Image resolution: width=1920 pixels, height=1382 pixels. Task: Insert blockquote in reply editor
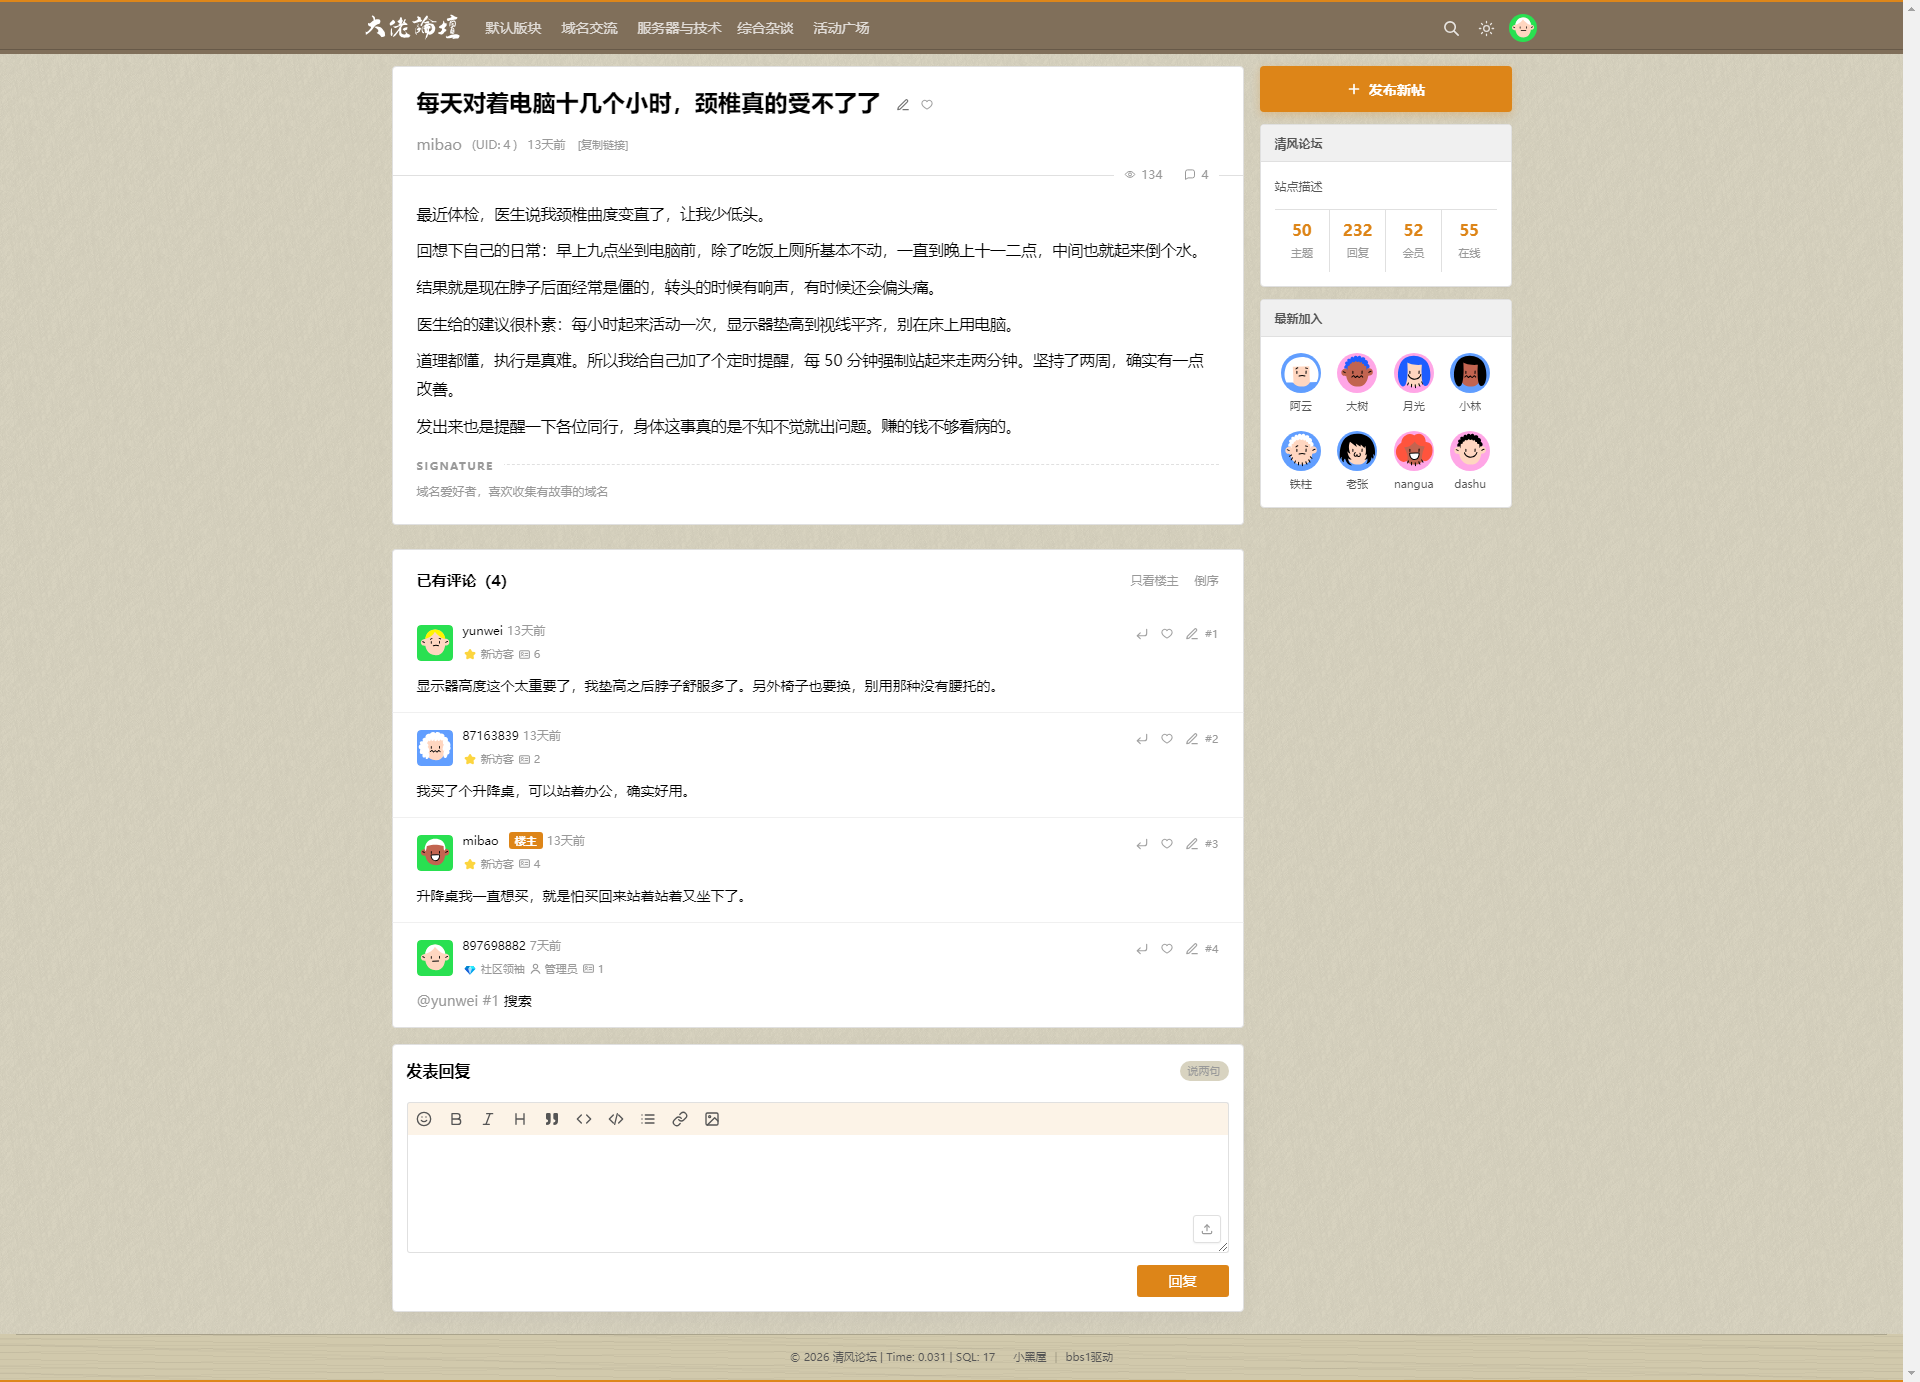click(x=552, y=1119)
